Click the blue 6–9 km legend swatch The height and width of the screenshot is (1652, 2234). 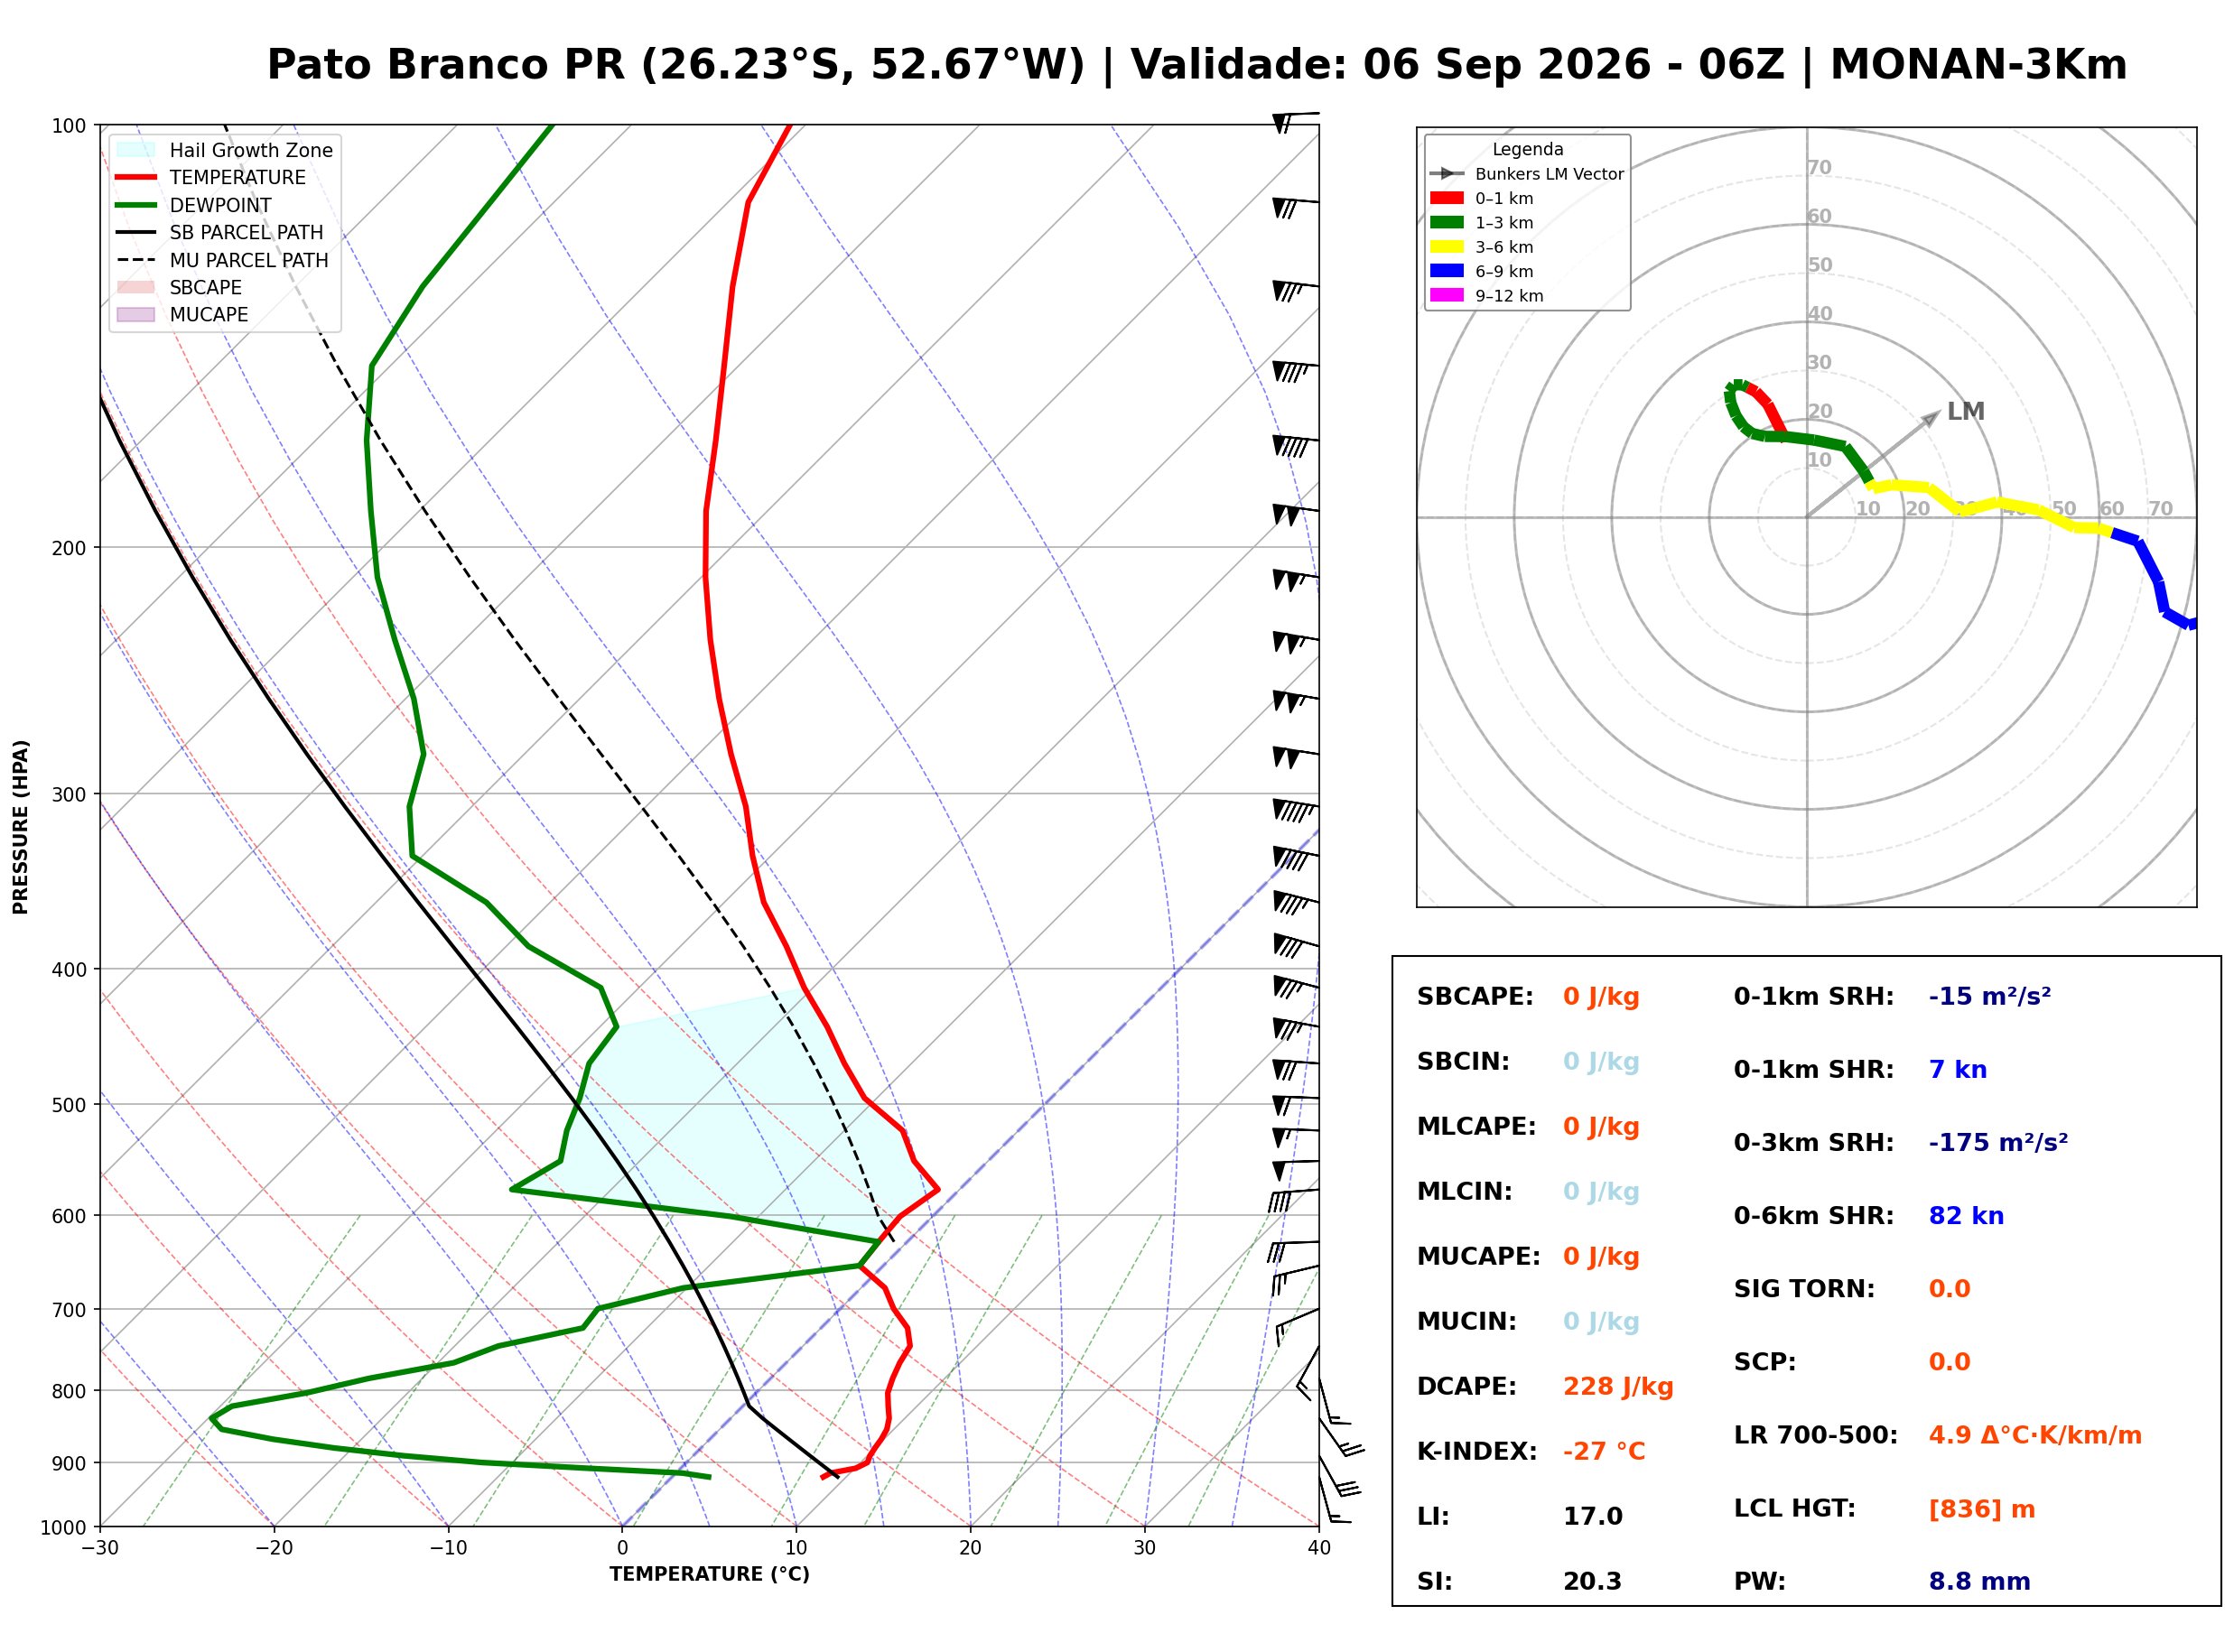coord(1447,271)
